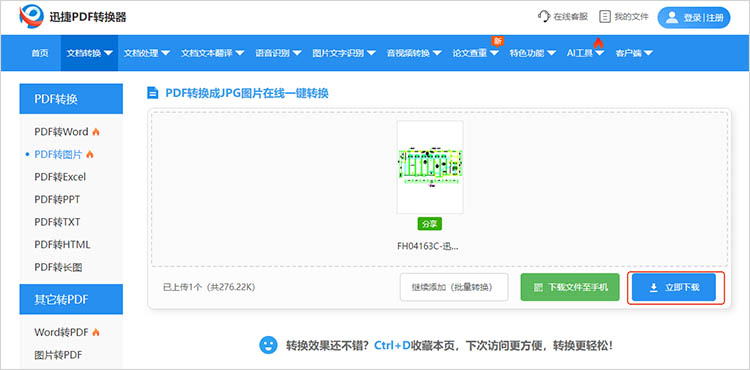Click 继续添加 (批量转换) button

click(x=454, y=287)
